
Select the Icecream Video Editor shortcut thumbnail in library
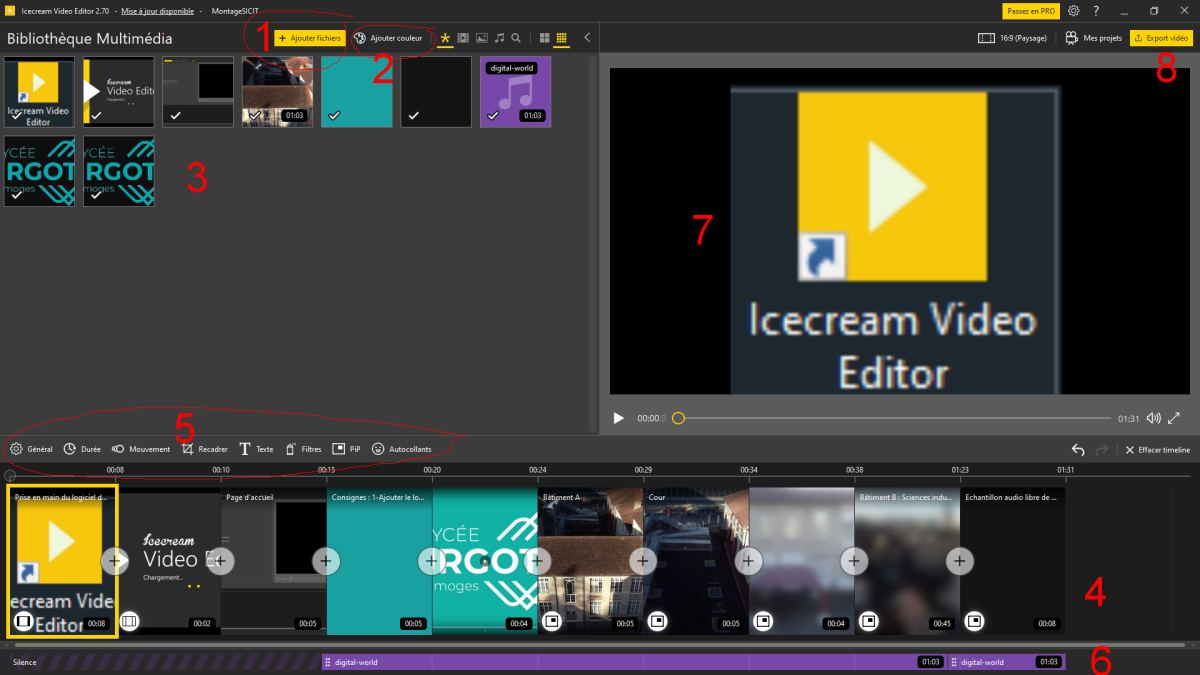pos(39,92)
